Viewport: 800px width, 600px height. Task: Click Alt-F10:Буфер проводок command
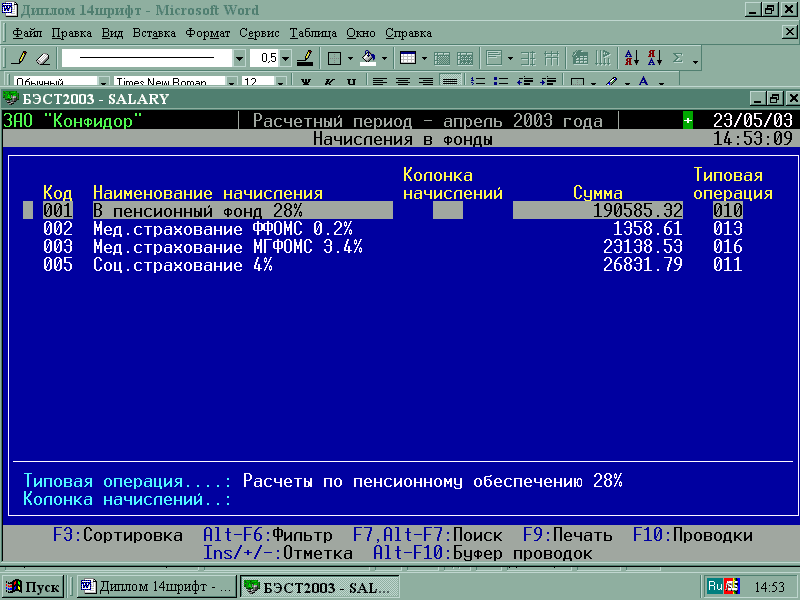click(483, 554)
